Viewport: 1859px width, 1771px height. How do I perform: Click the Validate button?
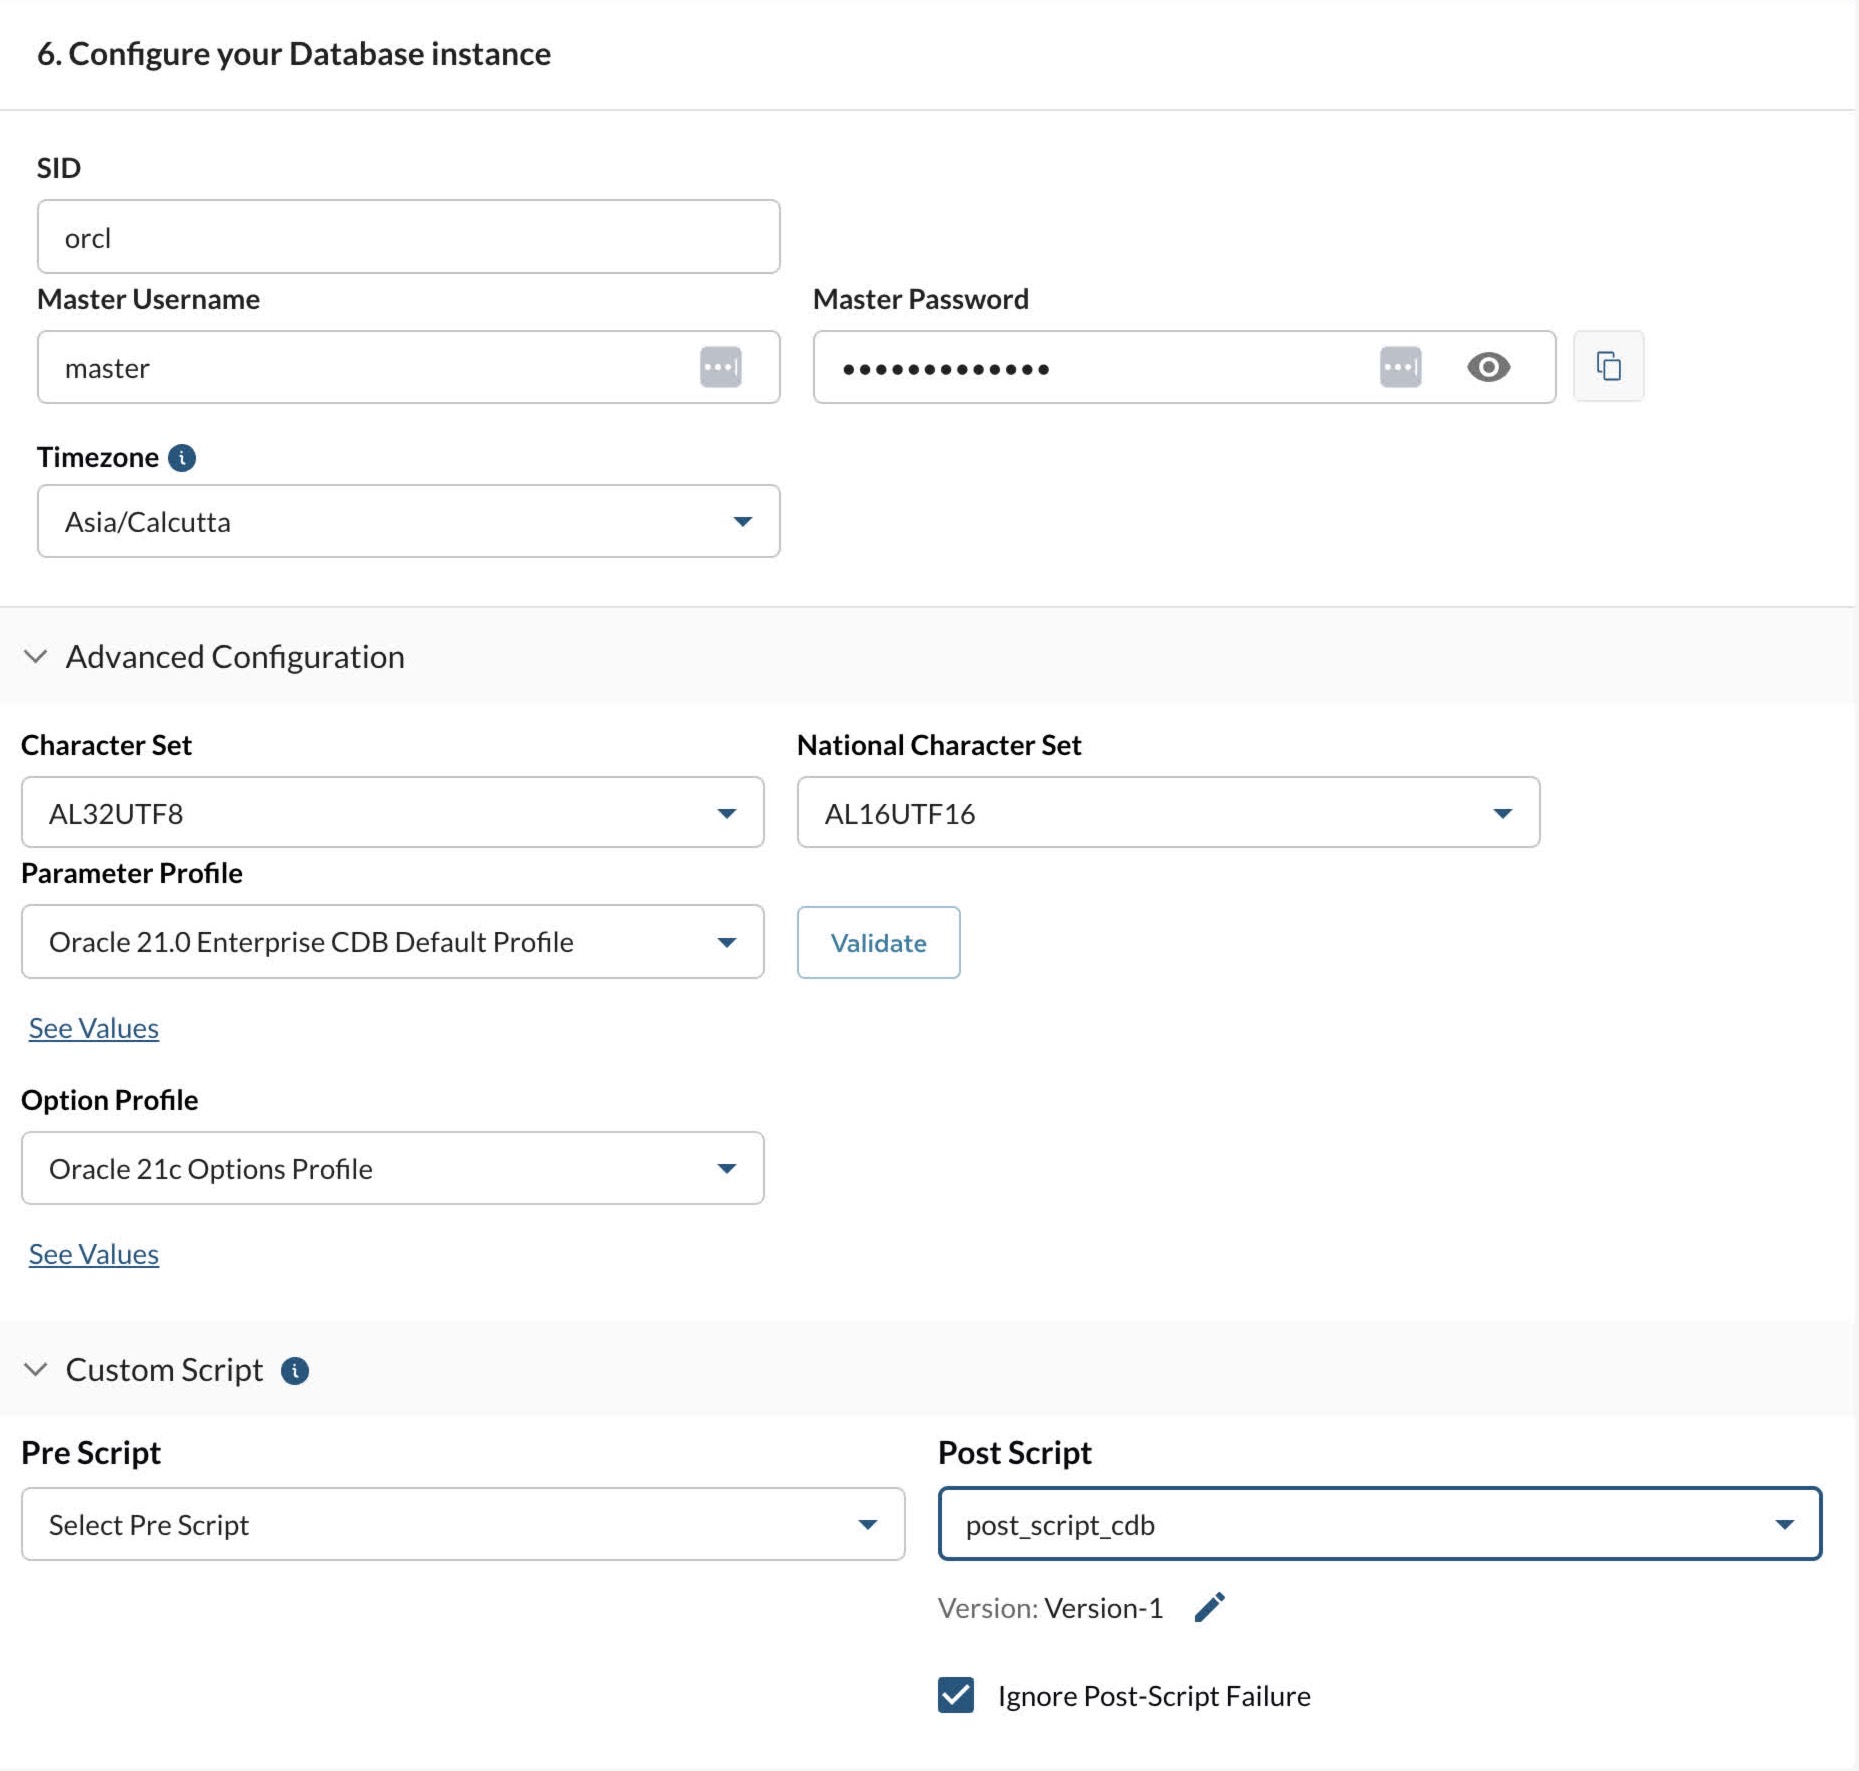878,943
